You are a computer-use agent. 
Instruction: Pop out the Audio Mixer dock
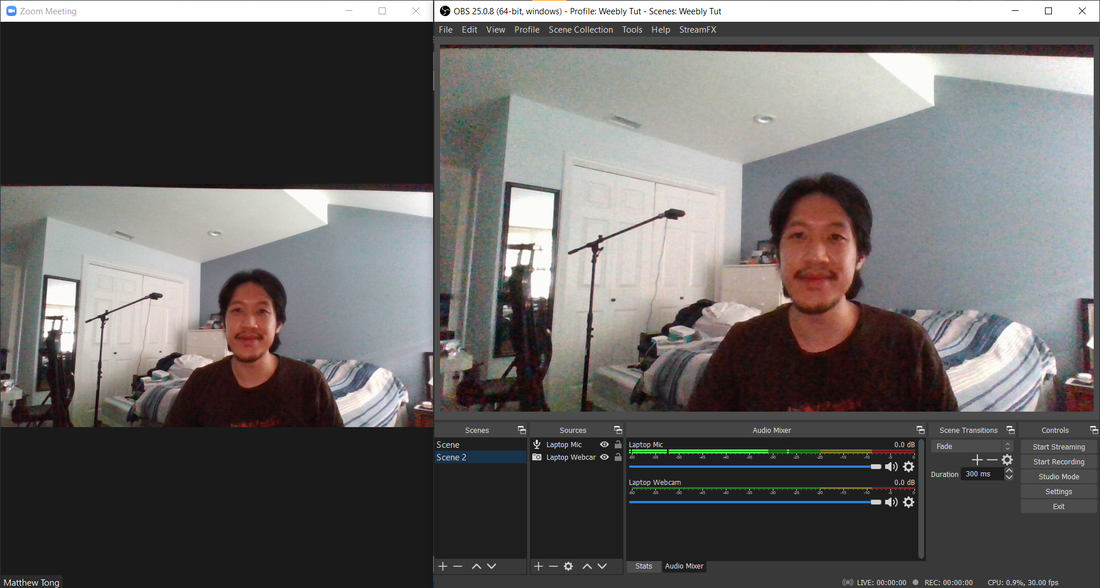[920, 430]
